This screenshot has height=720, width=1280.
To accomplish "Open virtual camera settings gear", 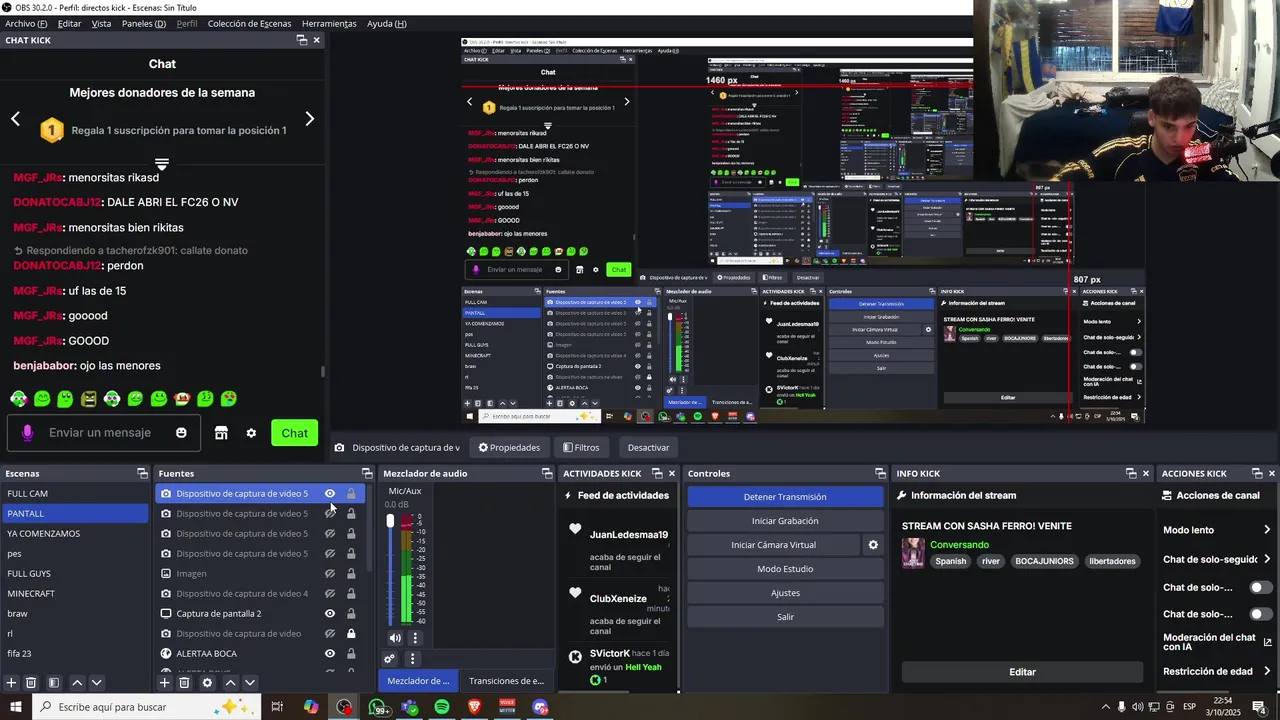I will click(873, 545).
